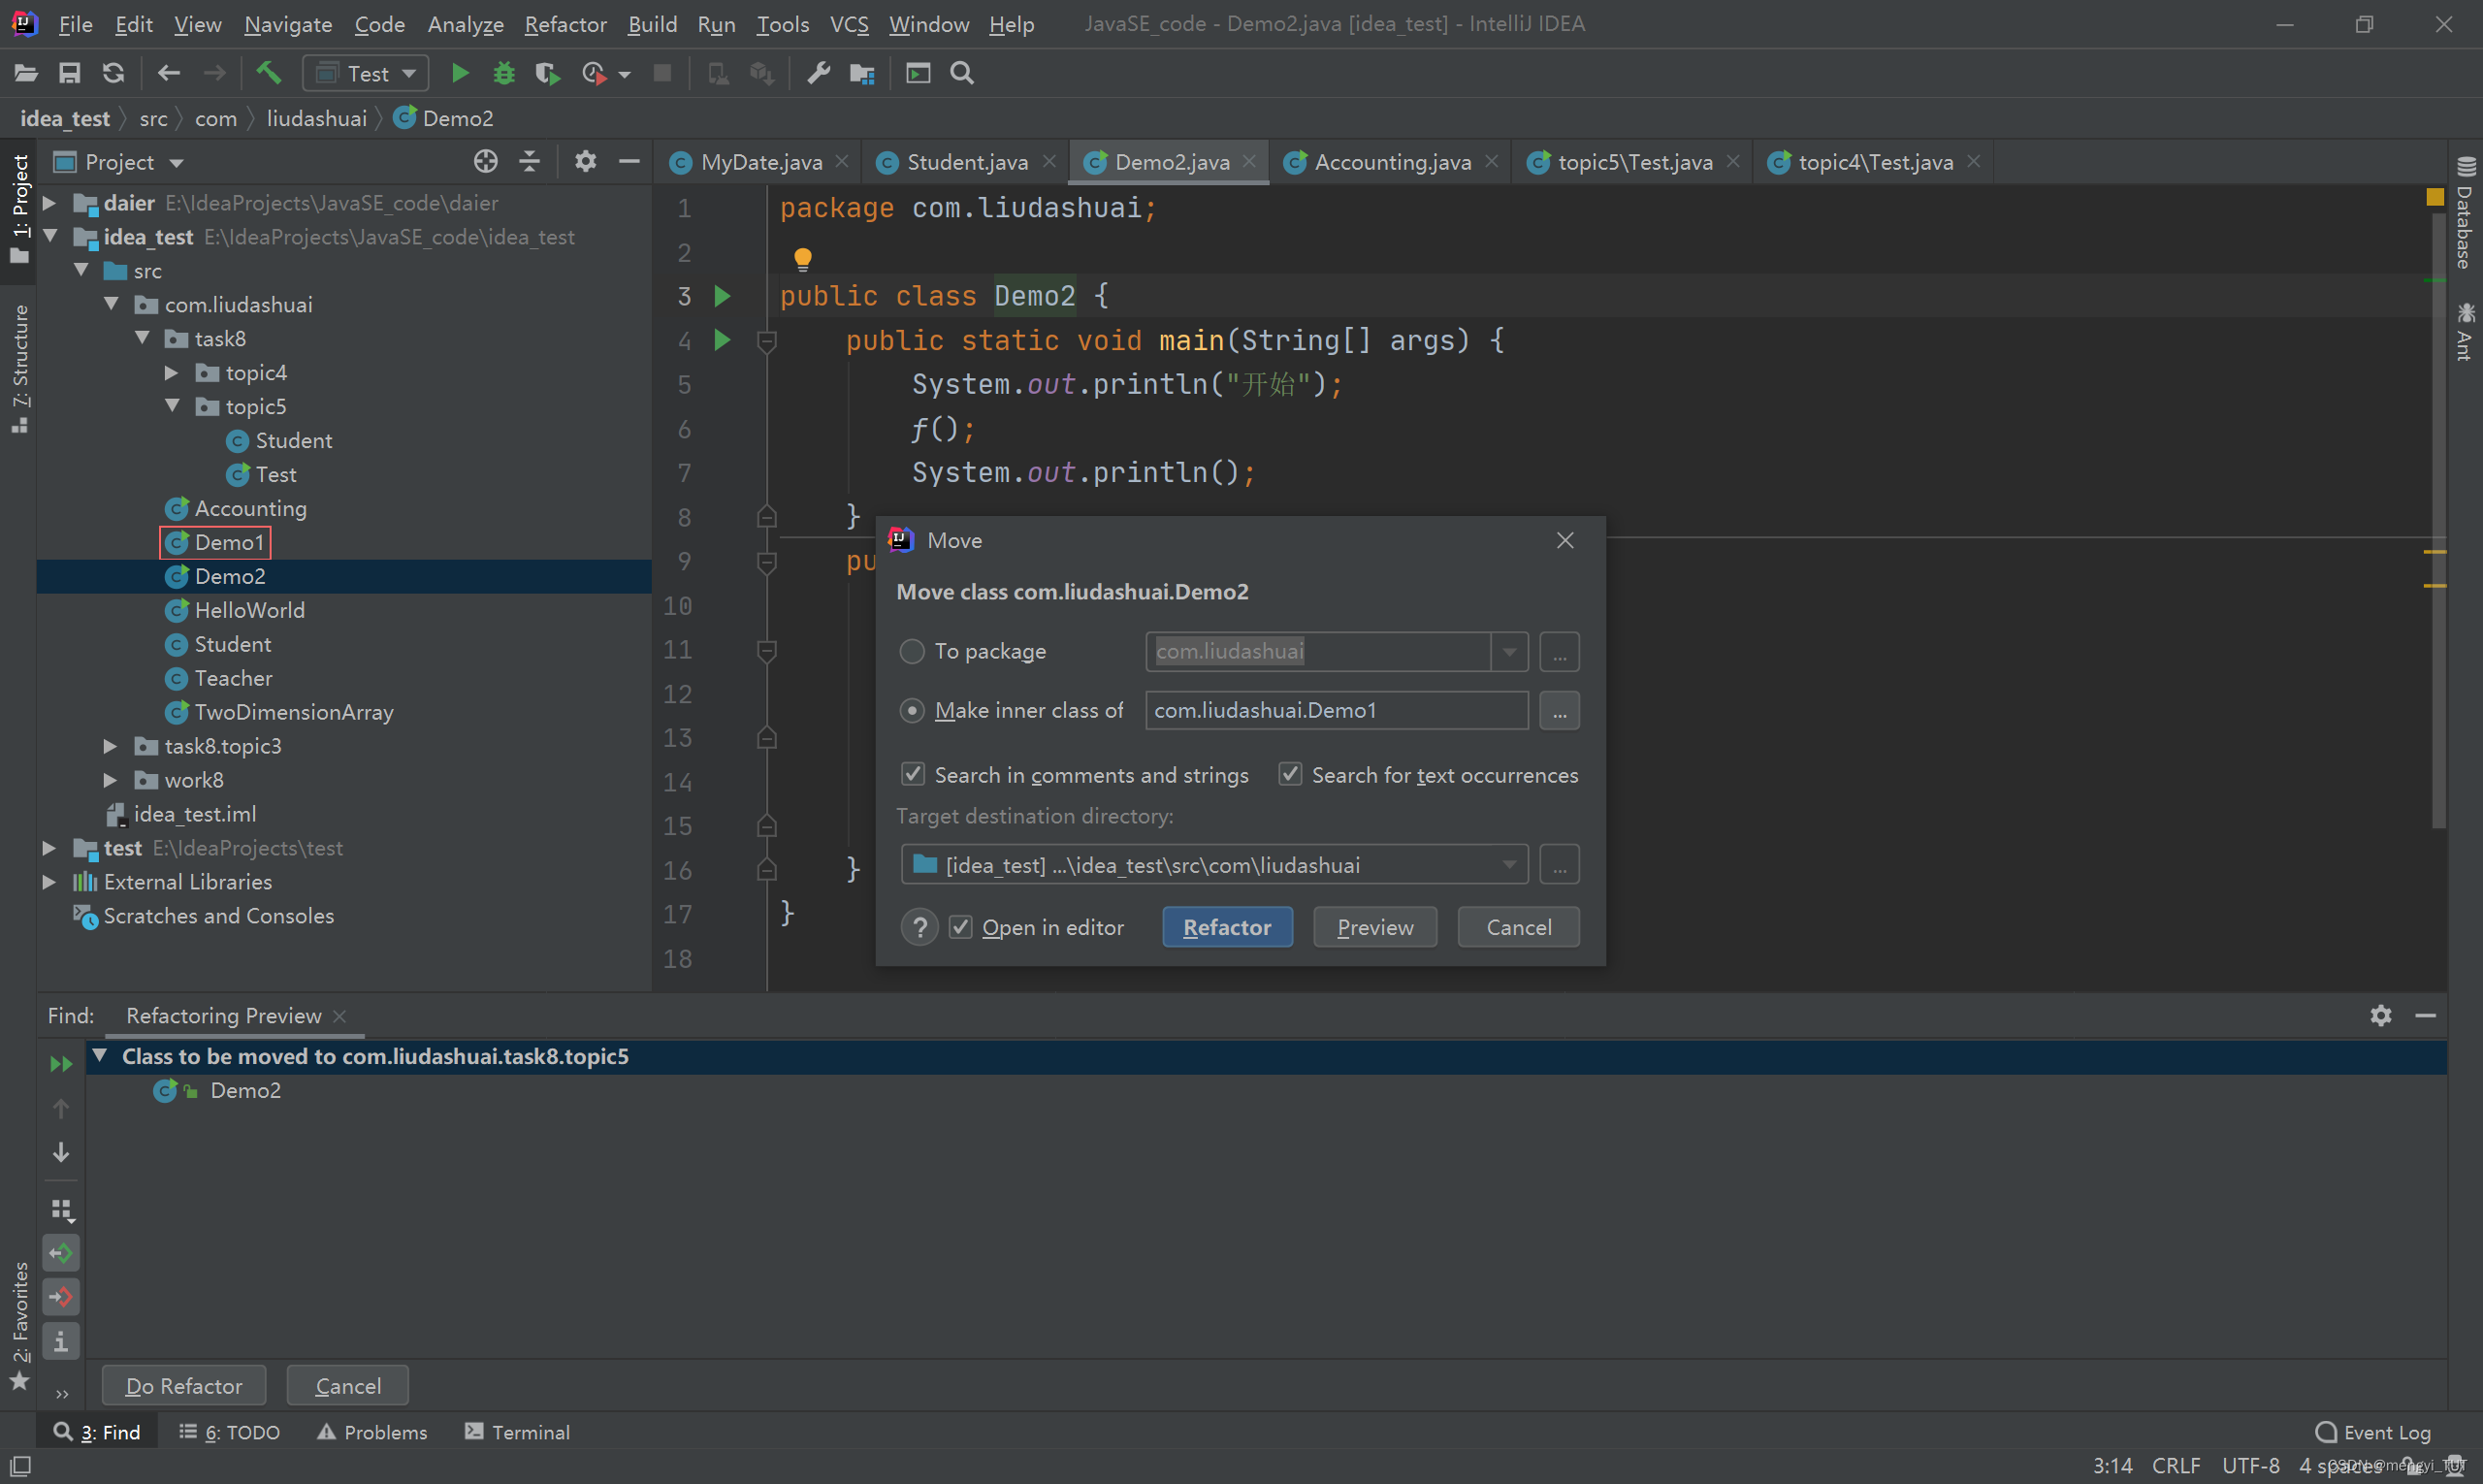The height and width of the screenshot is (1484, 2483).
Task: Click the Open in editor checkbox
Action: 960,925
